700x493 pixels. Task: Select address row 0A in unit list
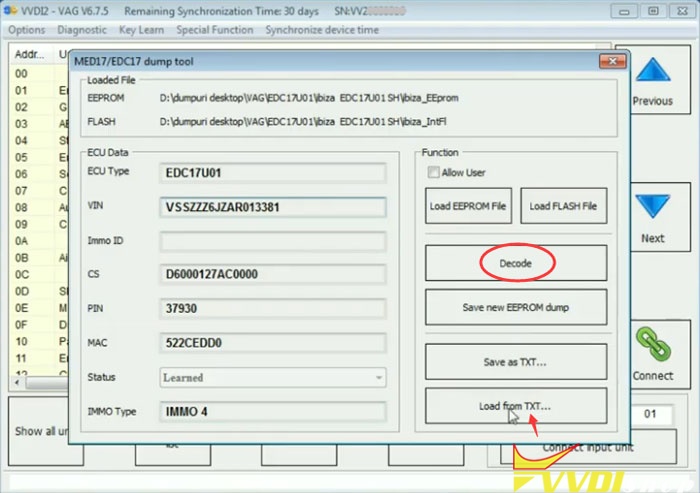click(39, 241)
